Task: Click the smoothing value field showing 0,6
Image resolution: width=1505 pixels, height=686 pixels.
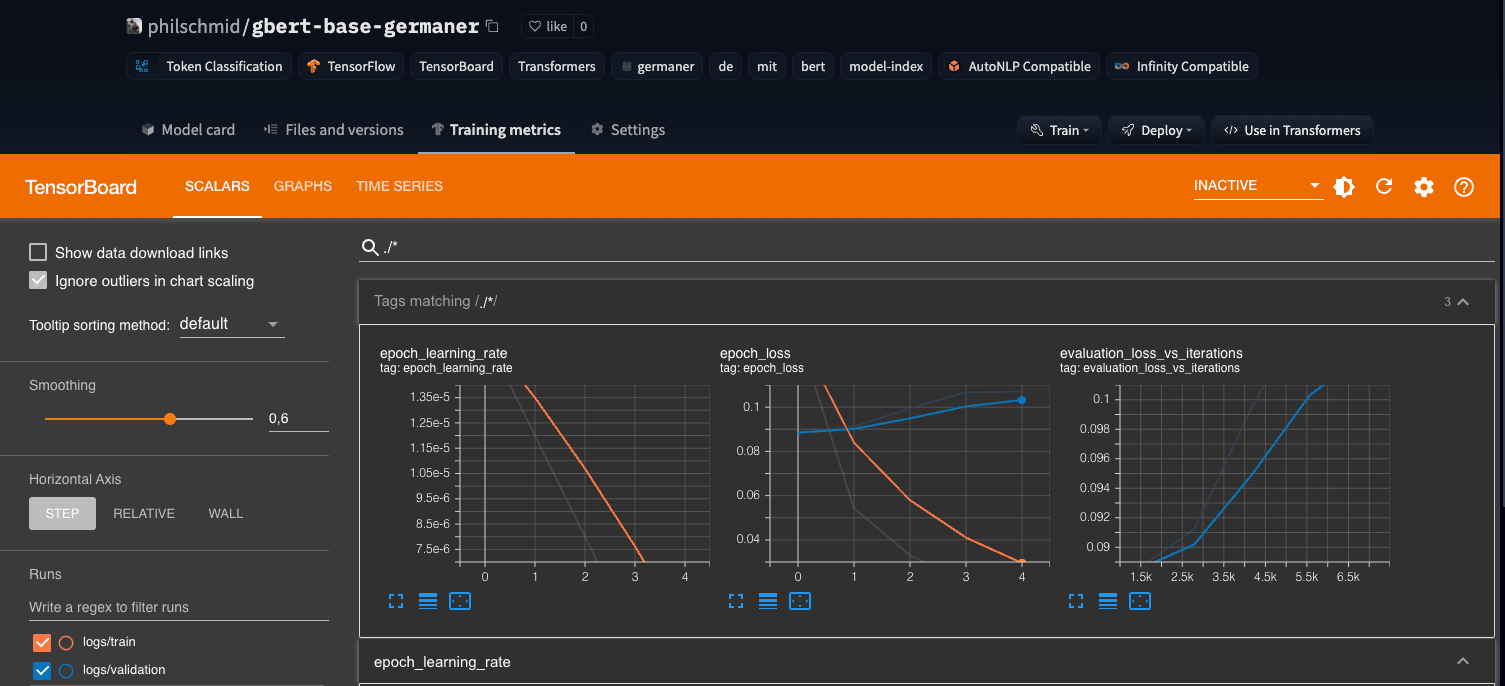Action: coord(298,419)
